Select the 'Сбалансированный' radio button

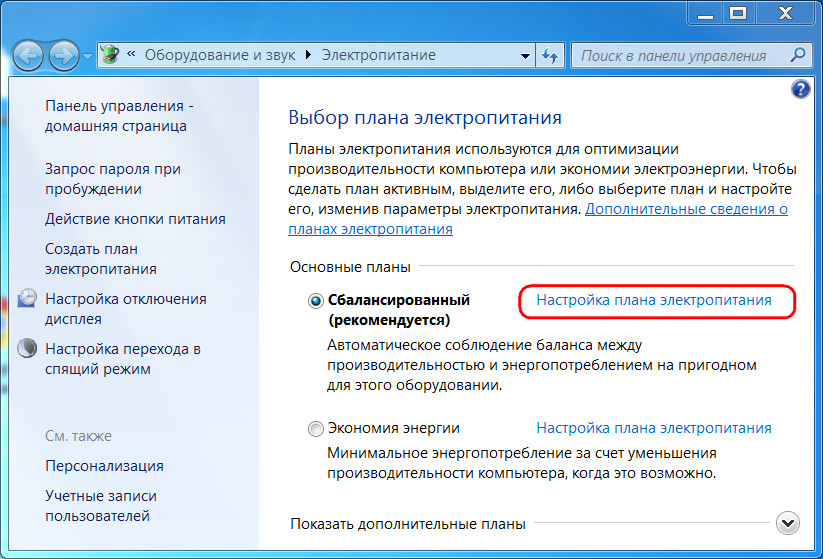point(315,301)
